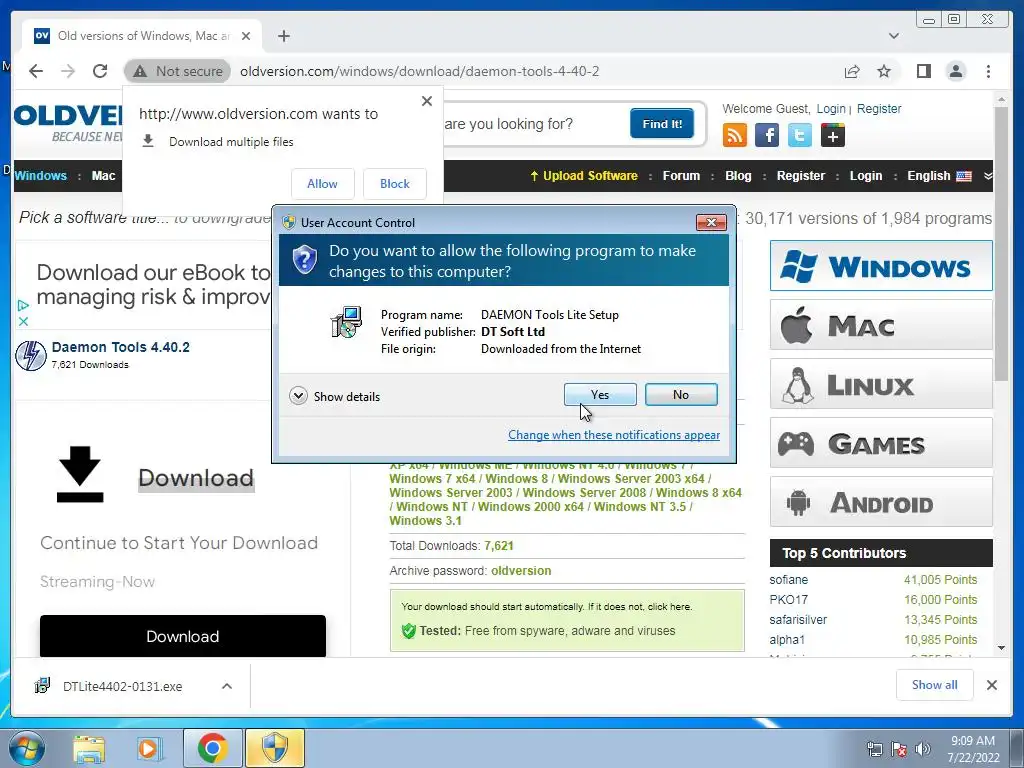Click the Twitter icon
The width and height of the screenshot is (1024, 768).
[800, 135]
